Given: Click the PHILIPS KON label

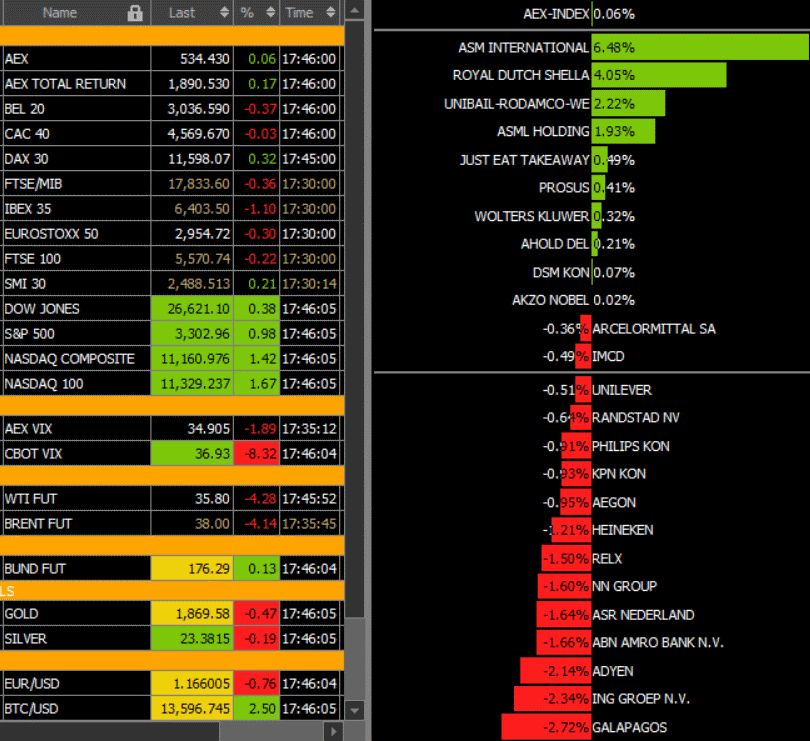Looking at the screenshot, I should [x=631, y=446].
